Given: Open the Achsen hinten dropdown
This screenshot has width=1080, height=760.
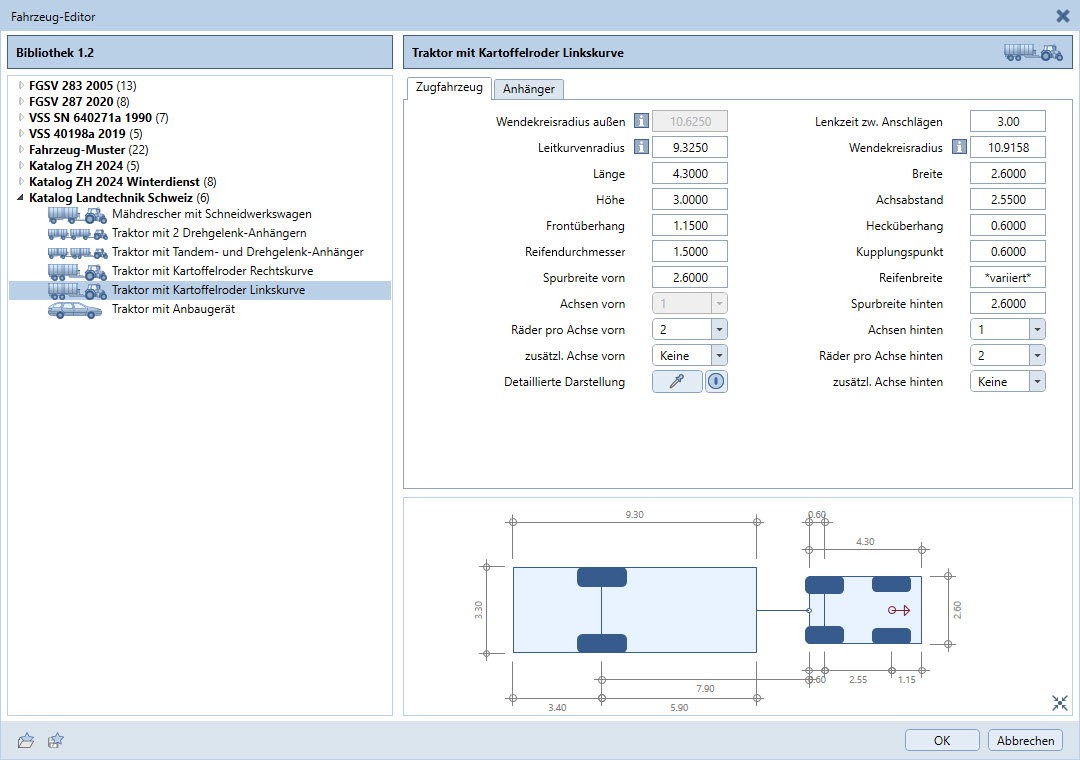Looking at the screenshot, I should click(x=1036, y=330).
